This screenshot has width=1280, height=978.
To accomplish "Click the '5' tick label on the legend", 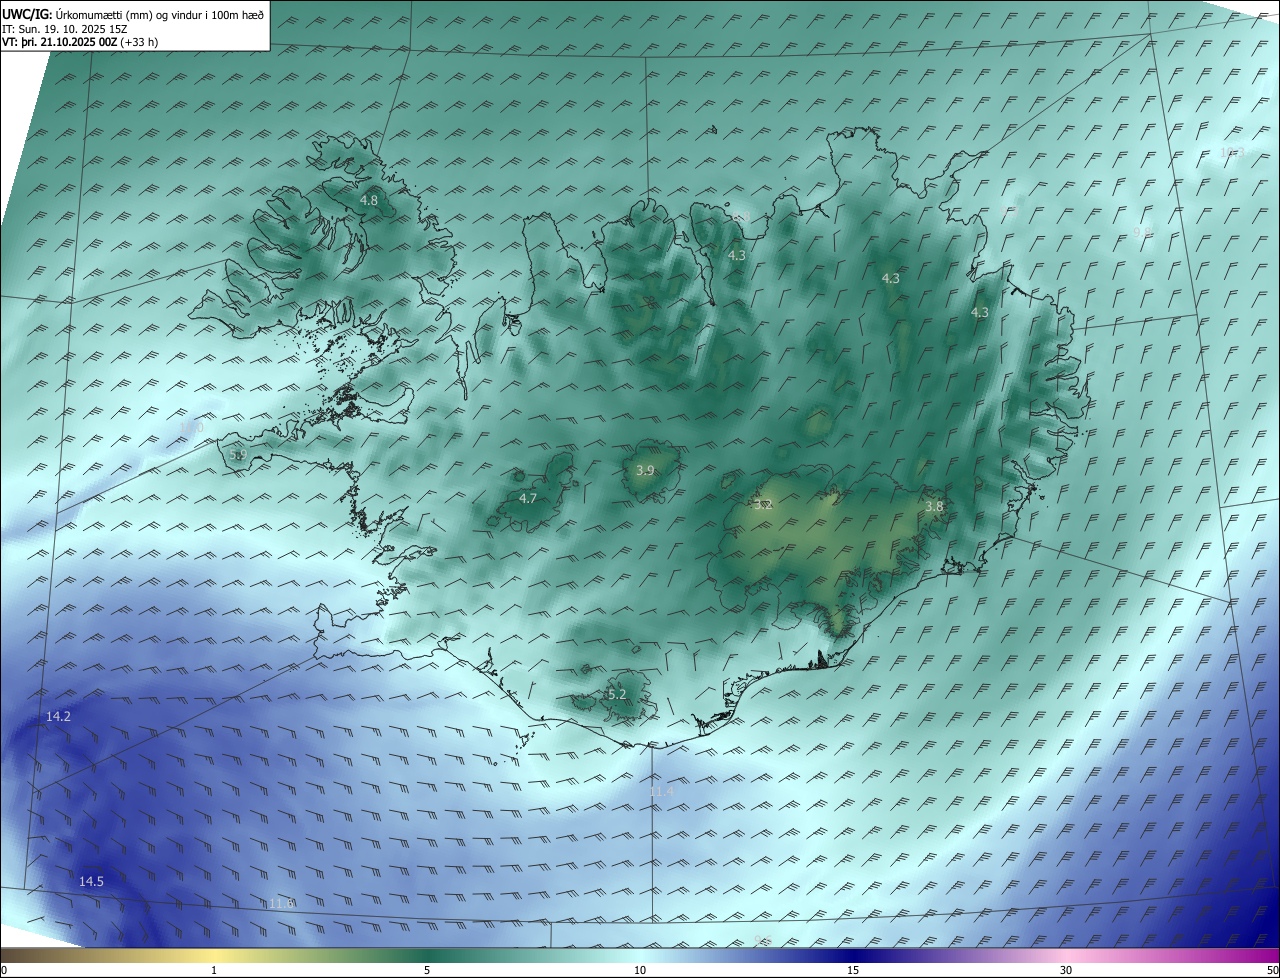I will coord(427,970).
